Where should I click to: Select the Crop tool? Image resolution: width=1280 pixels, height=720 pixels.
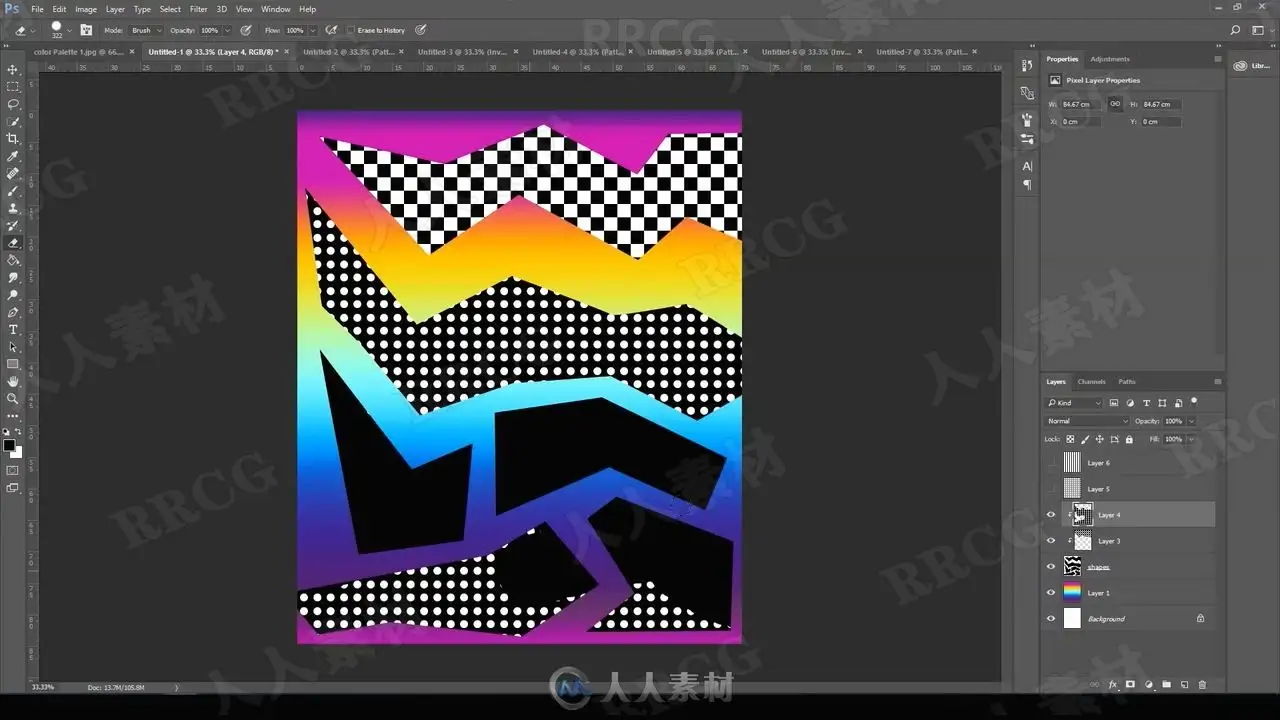pyautogui.click(x=13, y=139)
